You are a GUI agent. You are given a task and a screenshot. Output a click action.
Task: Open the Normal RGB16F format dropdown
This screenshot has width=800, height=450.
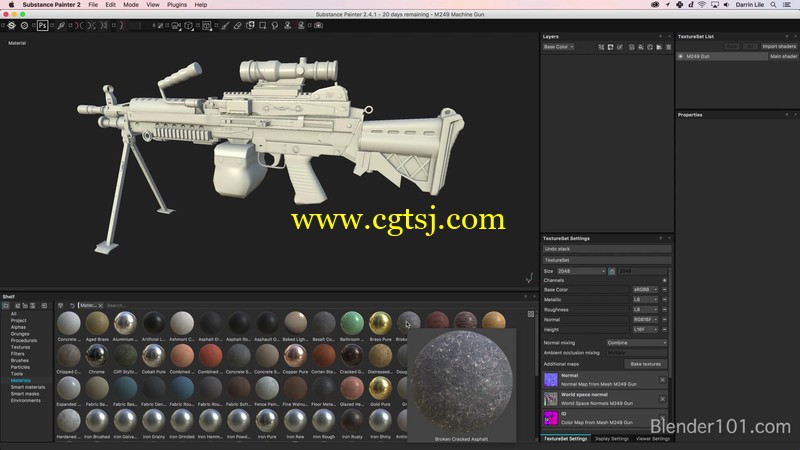click(645, 320)
